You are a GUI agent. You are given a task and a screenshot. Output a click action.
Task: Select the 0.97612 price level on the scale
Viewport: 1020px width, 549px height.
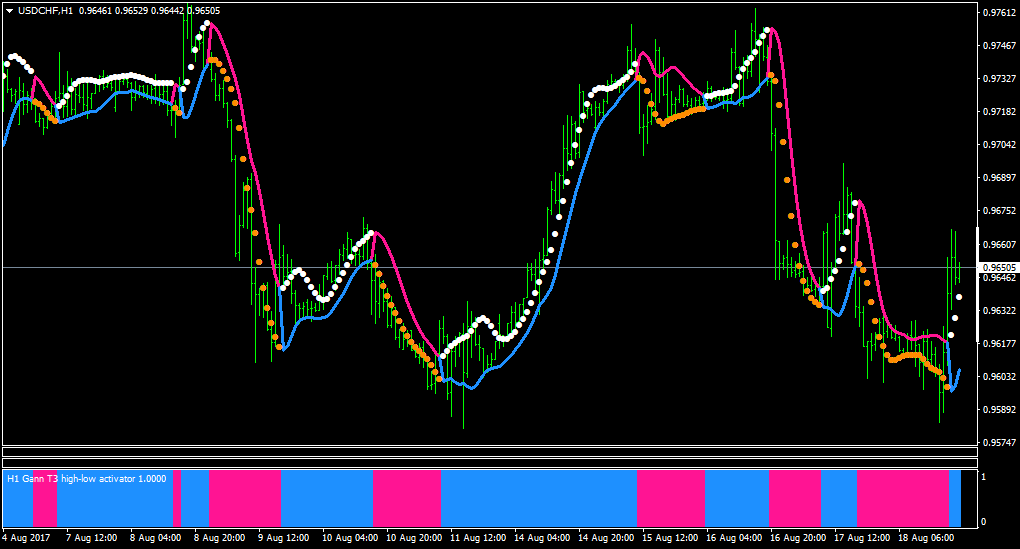click(x=1000, y=12)
